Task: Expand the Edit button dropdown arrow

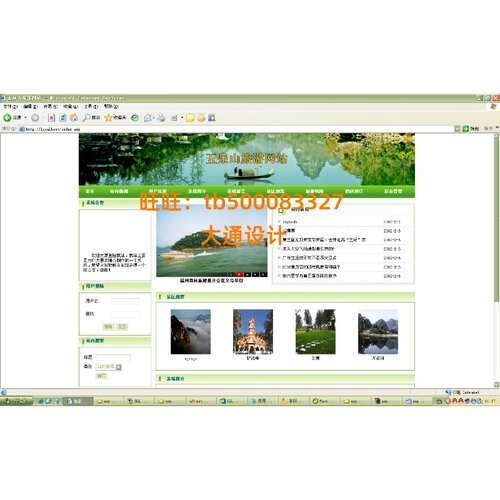Action: click(x=182, y=118)
